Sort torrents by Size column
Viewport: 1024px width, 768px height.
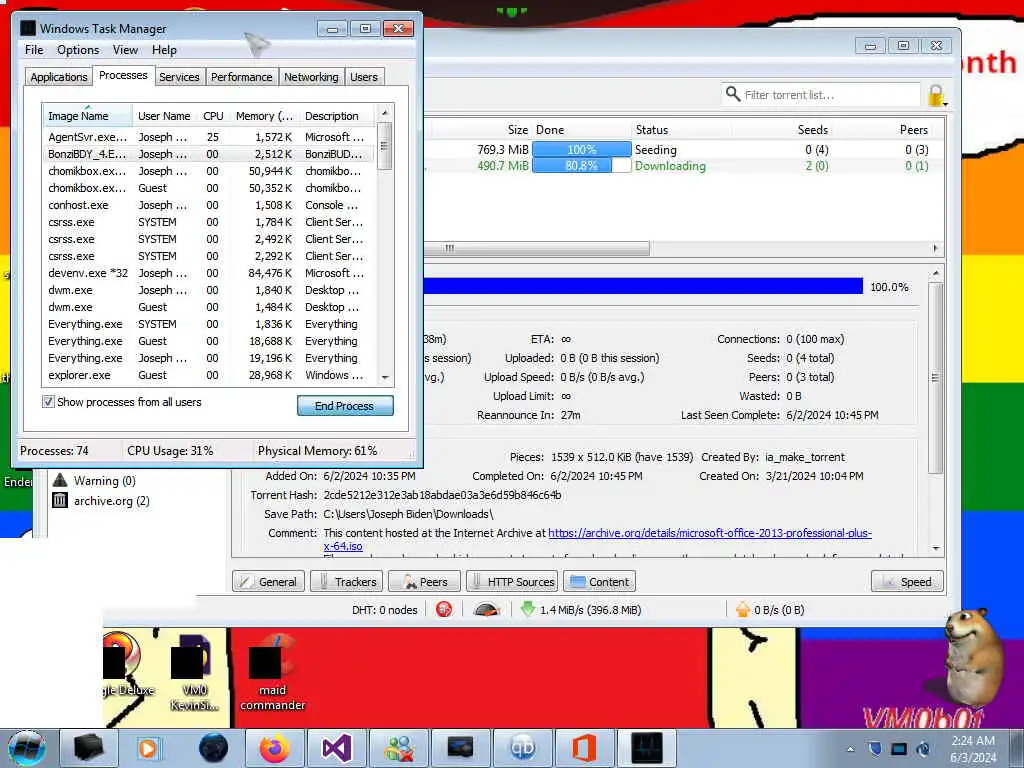(517, 130)
